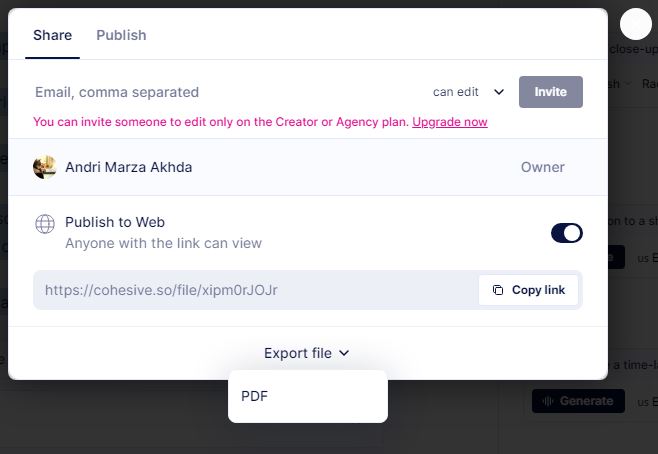This screenshot has width=658, height=454.
Task: Click the copy icon in Copy link
Action: coord(498,290)
